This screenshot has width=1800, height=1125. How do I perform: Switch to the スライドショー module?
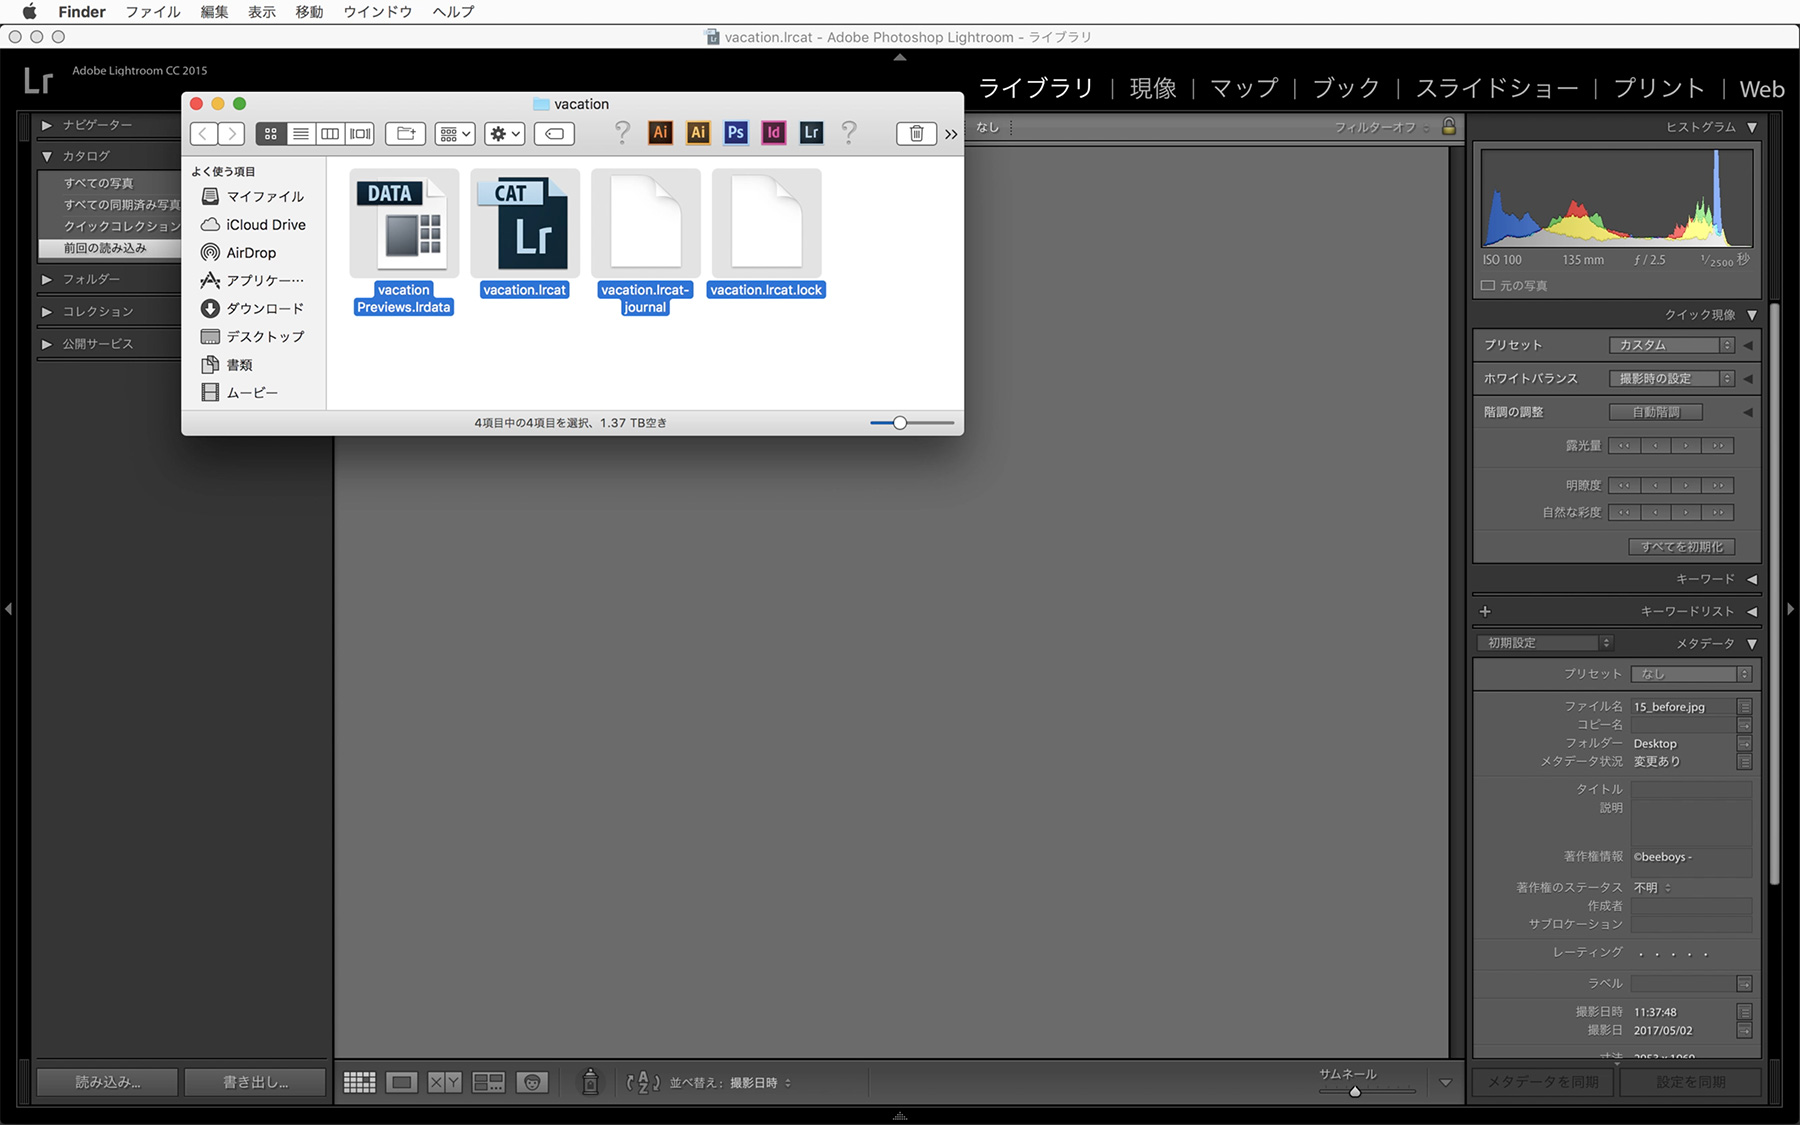pyautogui.click(x=1497, y=88)
